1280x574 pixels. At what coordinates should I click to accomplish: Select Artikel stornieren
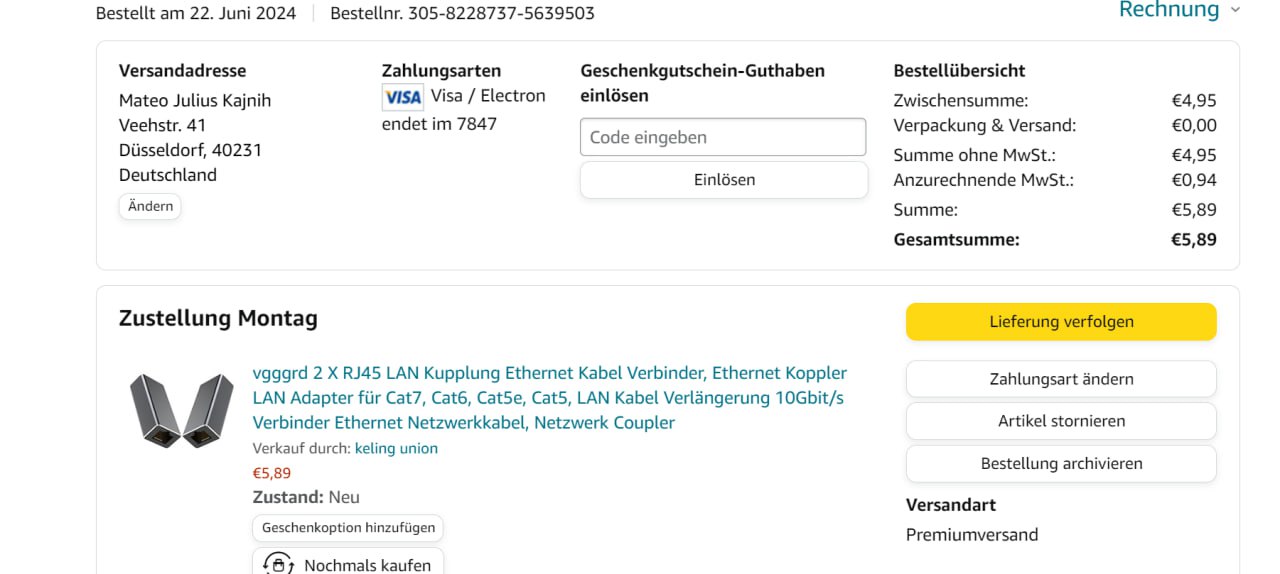point(1060,421)
